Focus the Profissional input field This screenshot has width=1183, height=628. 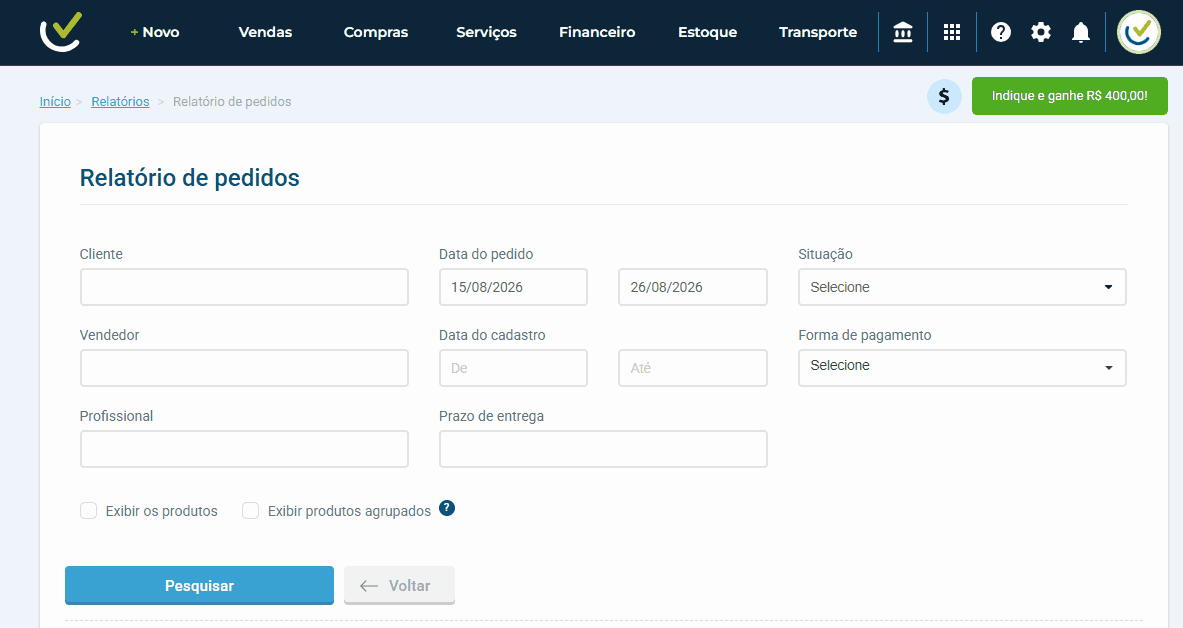pyautogui.click(x=244, y=449)
